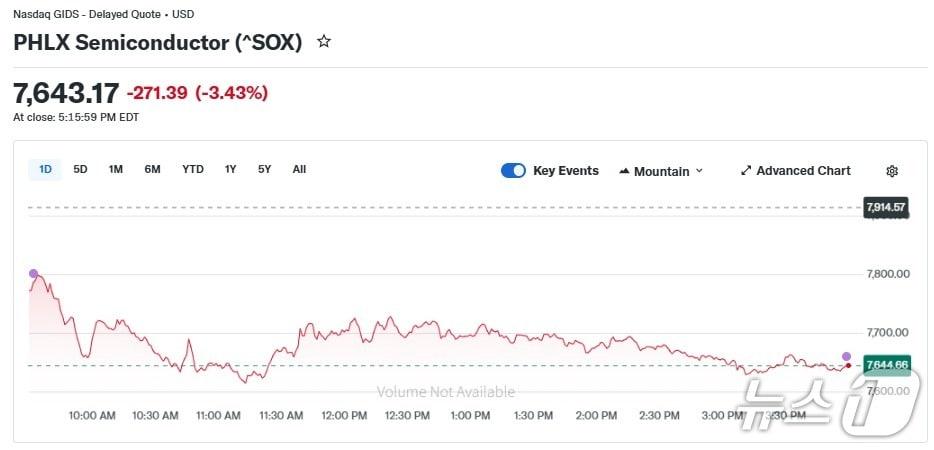
Task: Click the 7,914.57 previous close label
Action: (x=886, y=207)
